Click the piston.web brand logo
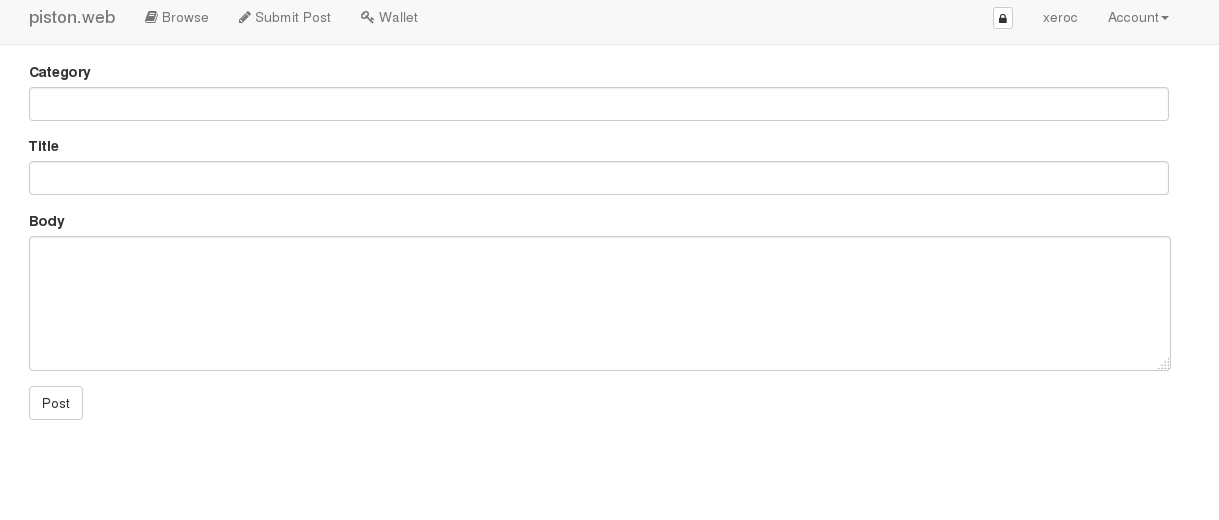Viewport: 1219px width, 520px height. 72,17
